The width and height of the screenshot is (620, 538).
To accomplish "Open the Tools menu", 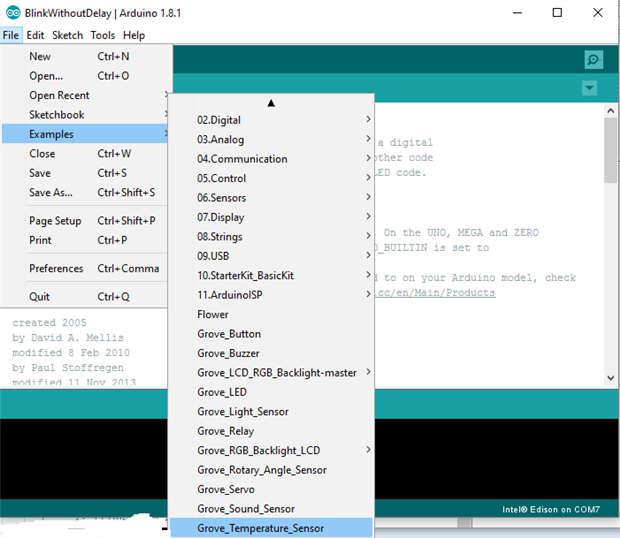I will (x=102, y=35).
